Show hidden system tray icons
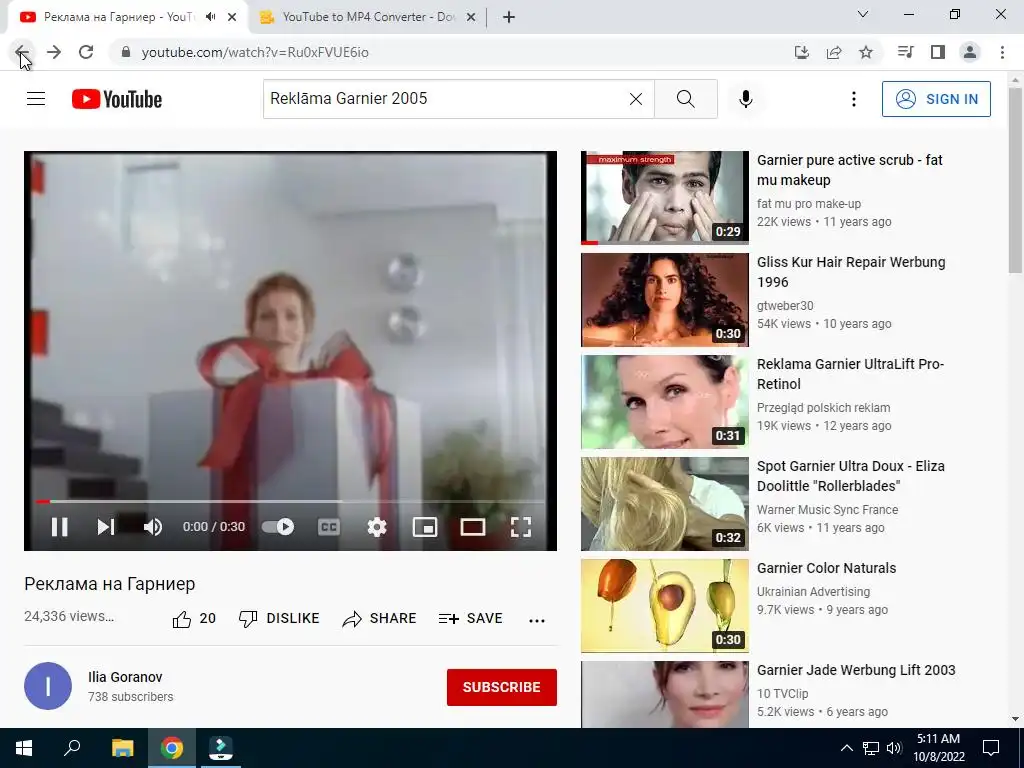 coord(846,748)
